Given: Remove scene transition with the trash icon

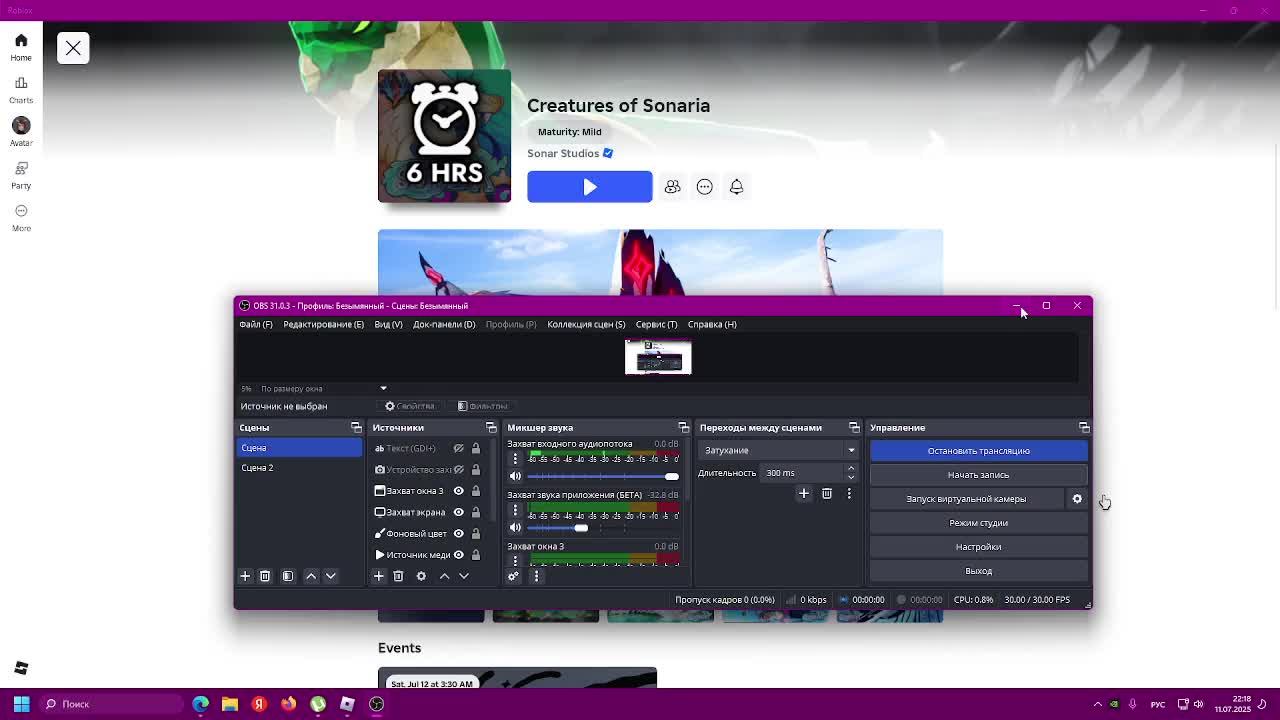Looking at the screenshot, I should (x=827, y=493).
